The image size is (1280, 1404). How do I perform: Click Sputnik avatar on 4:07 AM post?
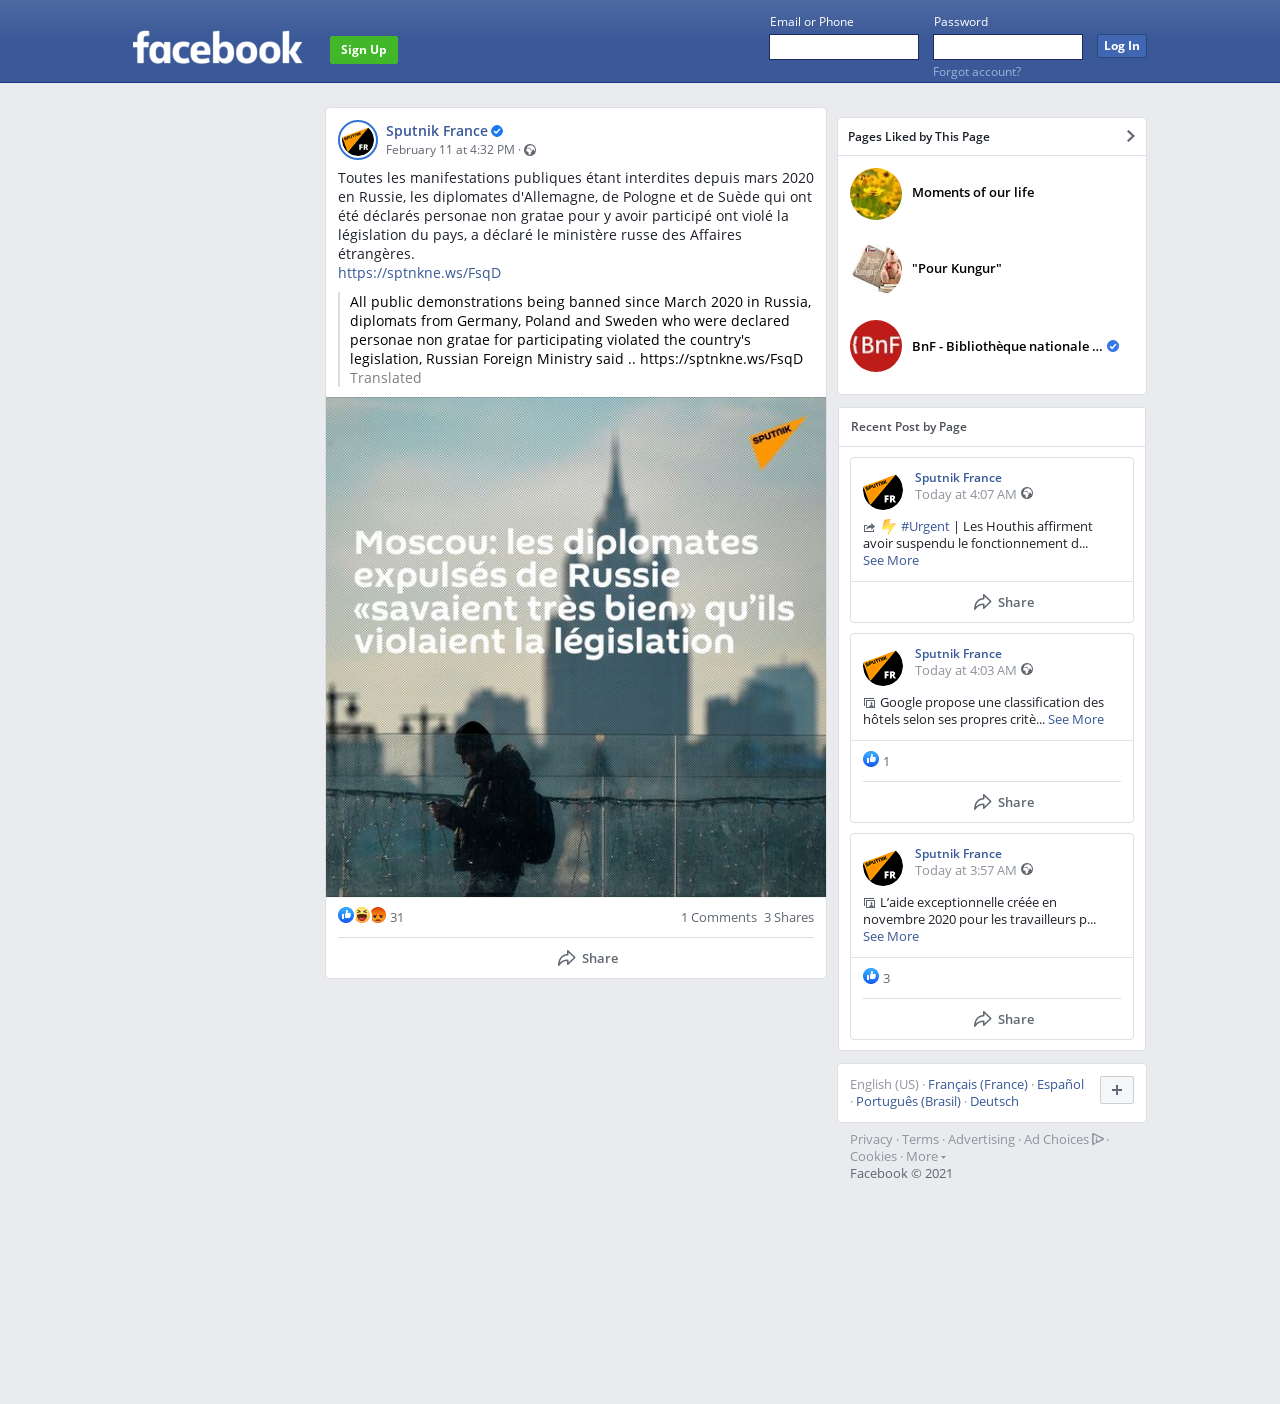pyautogui.click(x=883, y=490)
